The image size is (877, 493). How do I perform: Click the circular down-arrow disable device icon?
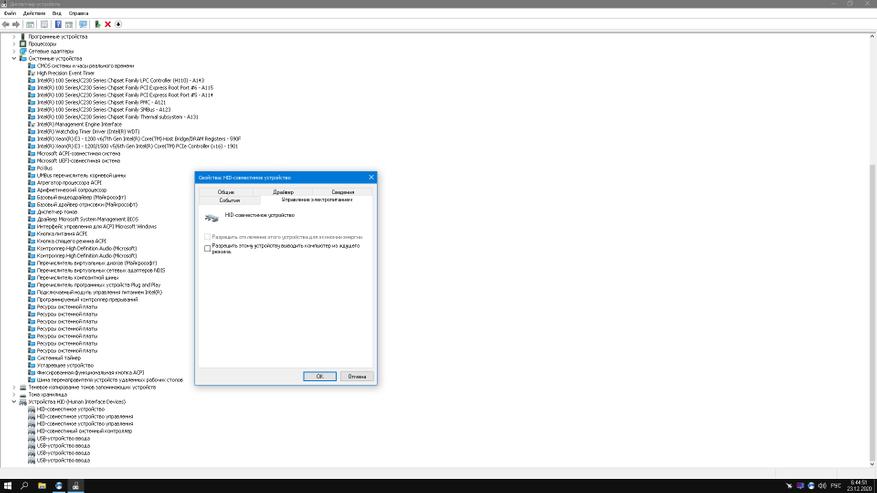(x=119, y=24)
